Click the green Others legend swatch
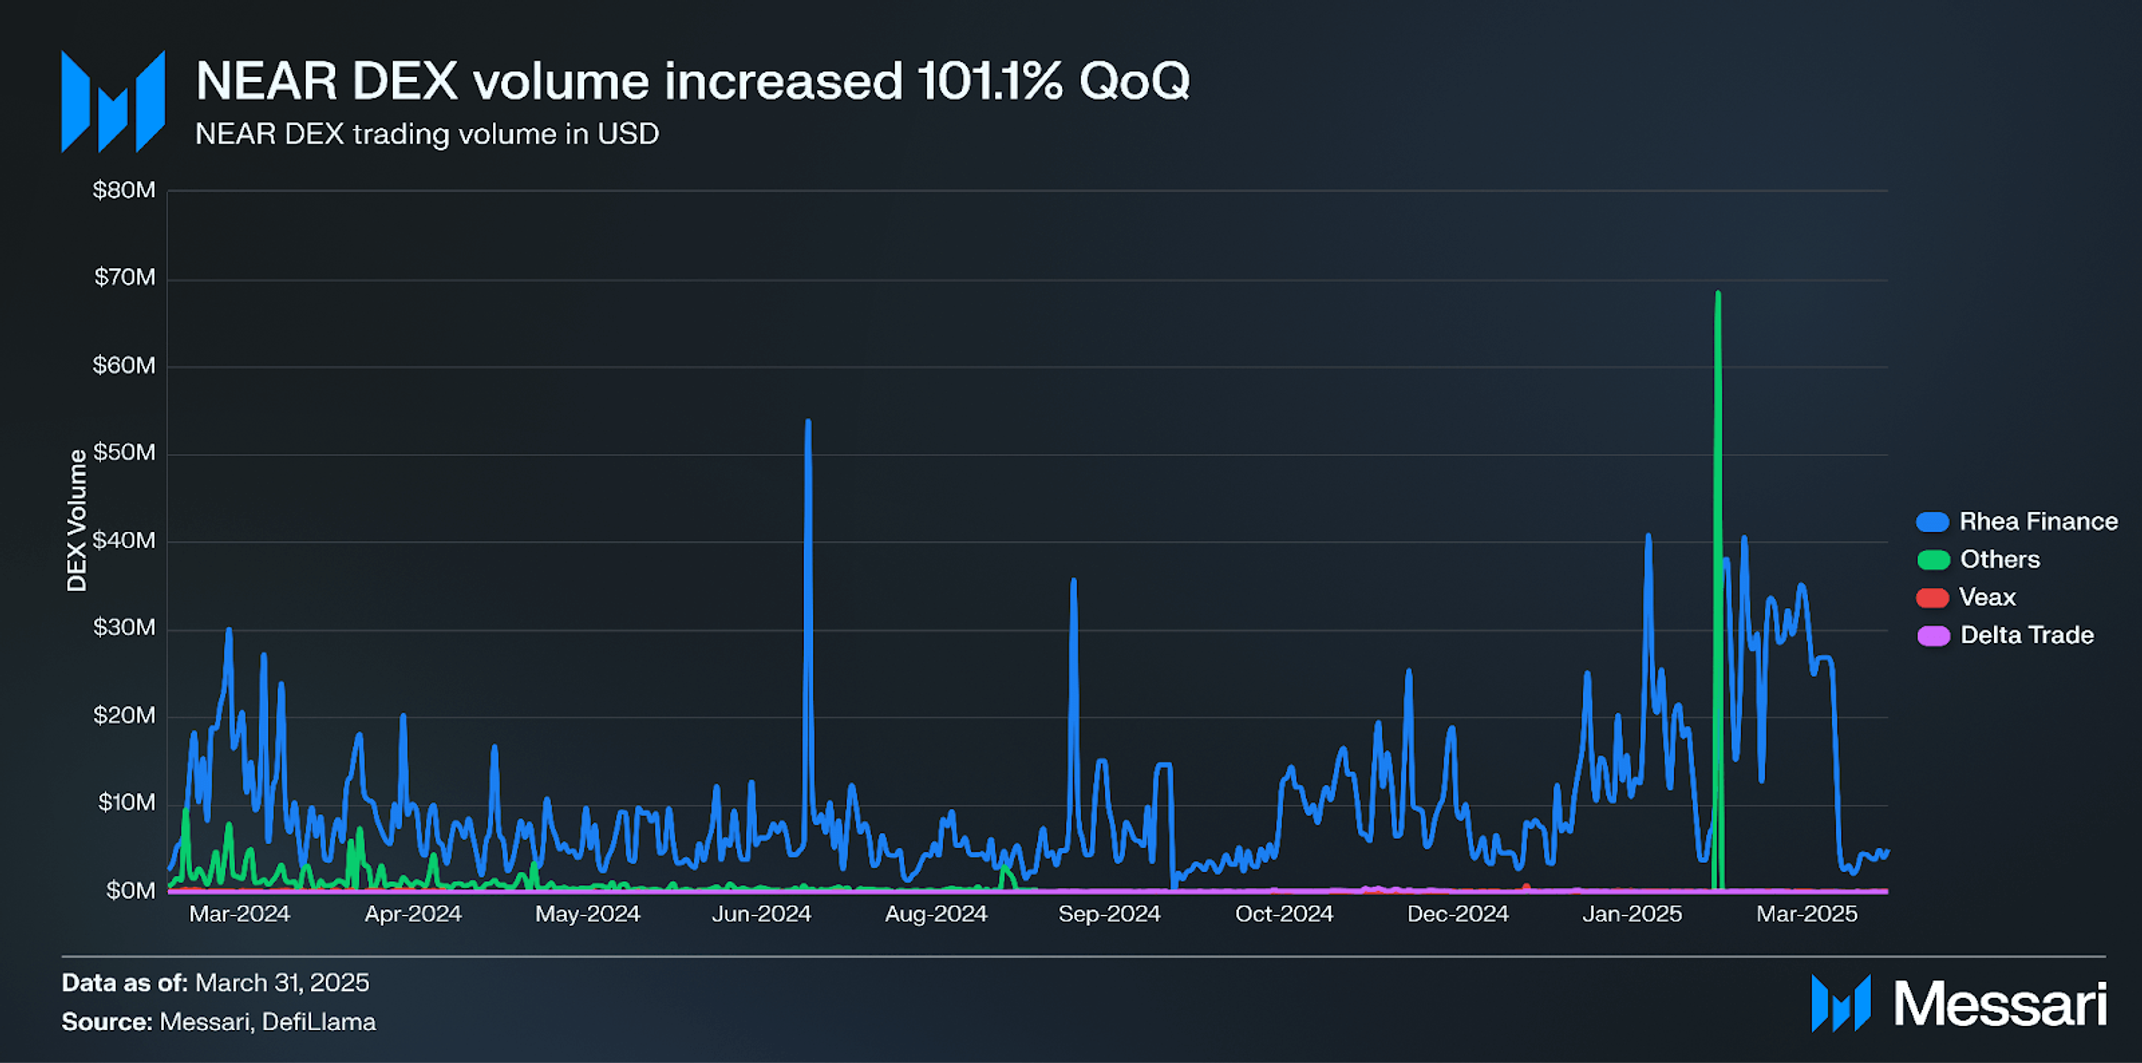2142x1063 pixels. pos(1932,560)
